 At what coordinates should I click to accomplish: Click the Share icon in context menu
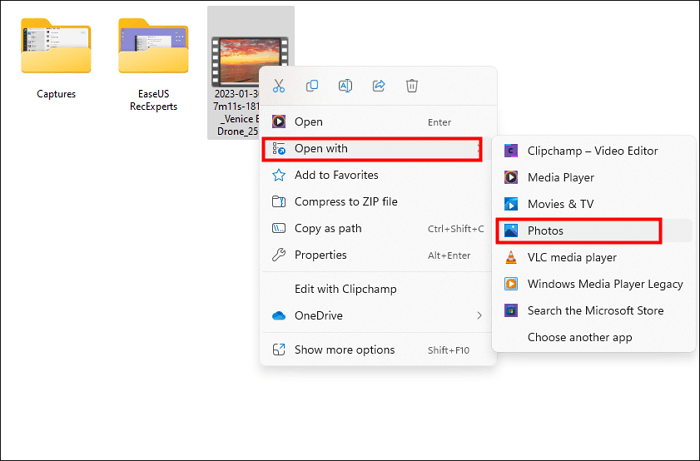[x=379, y=86]
